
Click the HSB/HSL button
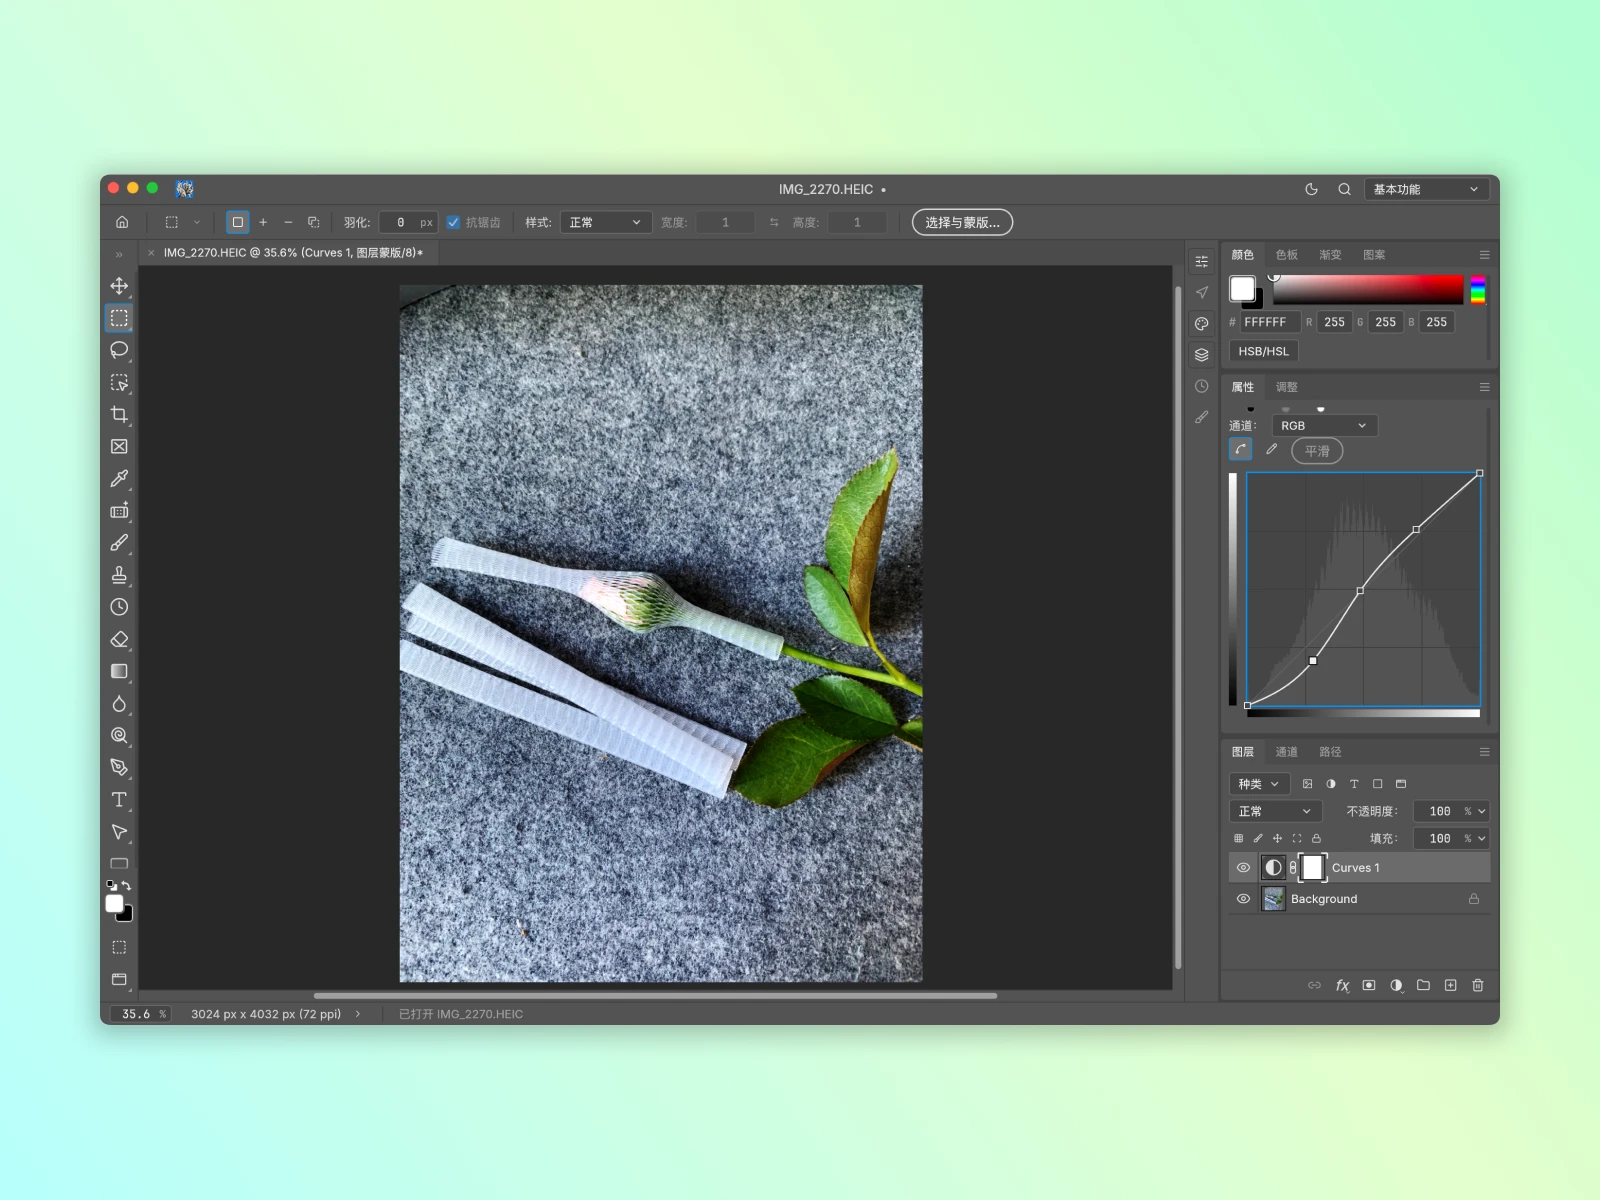pyautogui.click(x=1264, y=351)
